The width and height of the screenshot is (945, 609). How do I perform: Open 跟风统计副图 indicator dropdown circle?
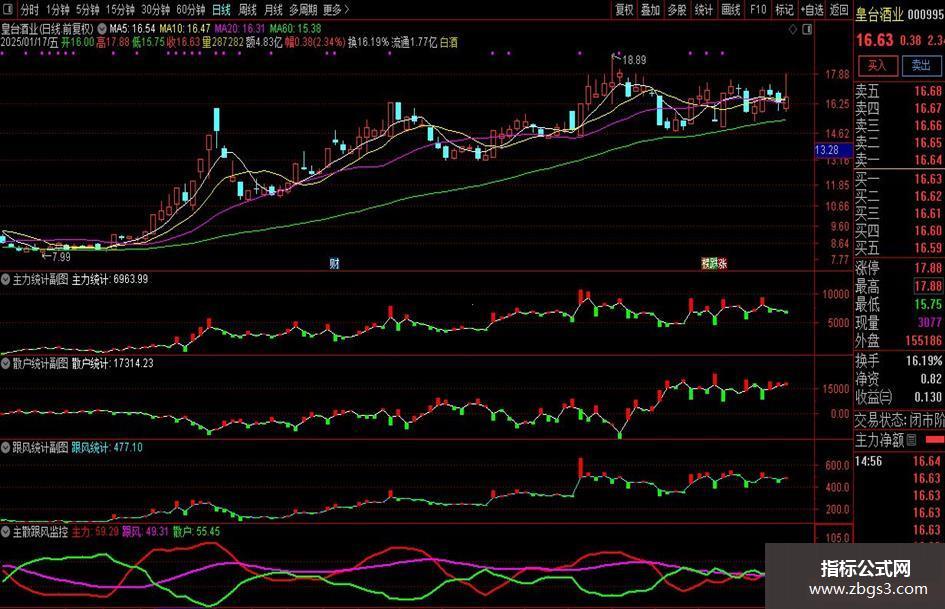(6, 447)
